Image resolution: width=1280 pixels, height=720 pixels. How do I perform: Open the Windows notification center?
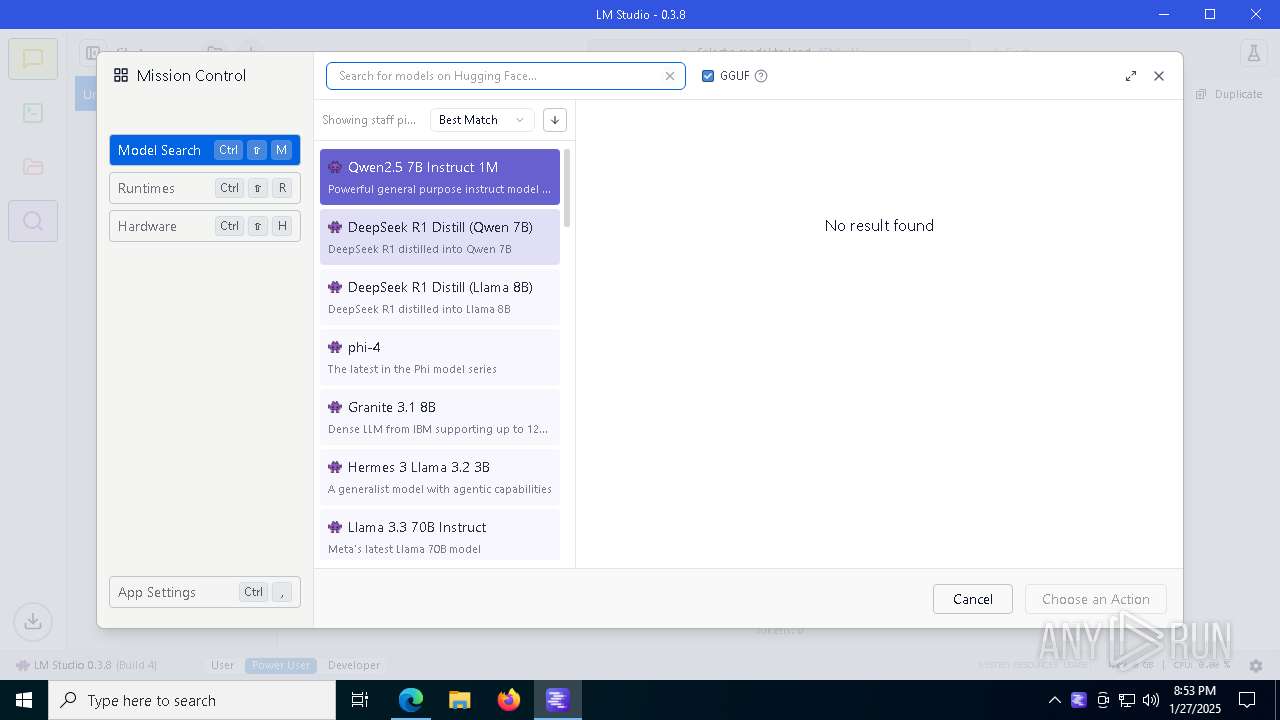(x=1247, y=700)
